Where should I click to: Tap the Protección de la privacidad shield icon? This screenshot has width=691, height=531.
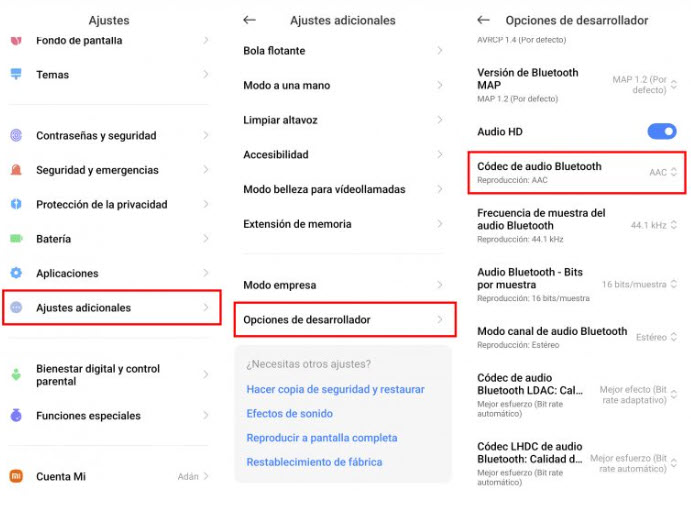pos(16,204)
